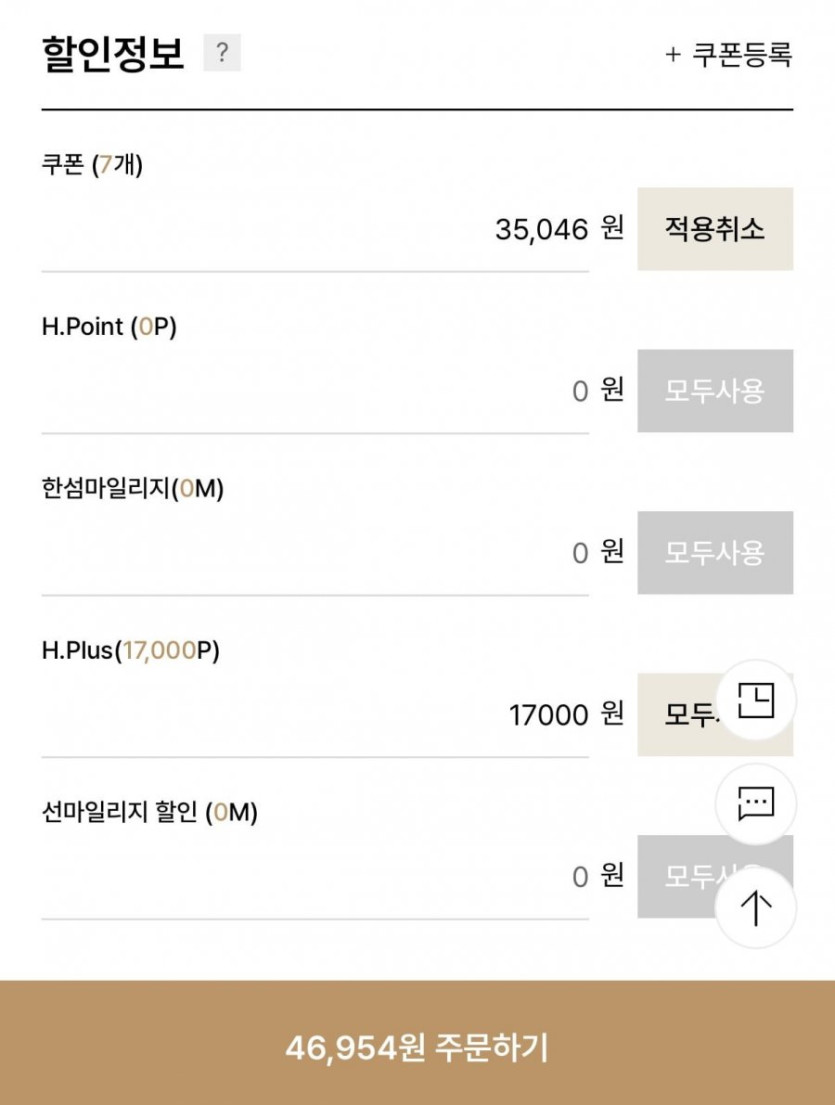Click the H.Plus(17,000P) balance label

click(130, 651)
